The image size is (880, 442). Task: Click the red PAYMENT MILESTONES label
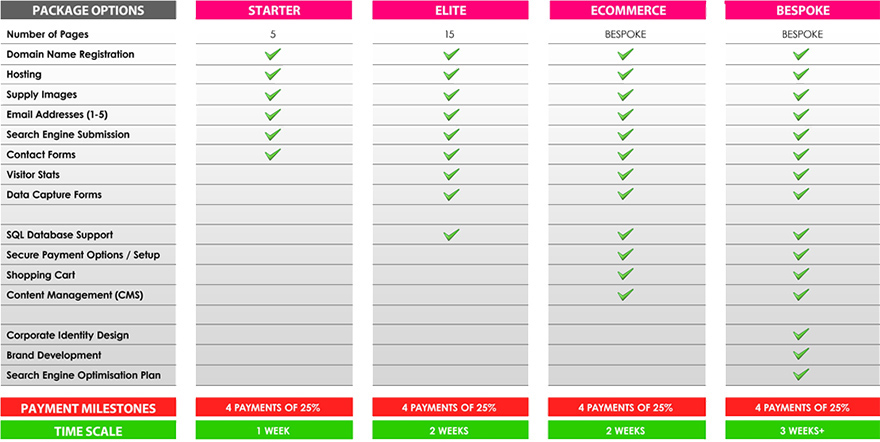tap(88, 408)
